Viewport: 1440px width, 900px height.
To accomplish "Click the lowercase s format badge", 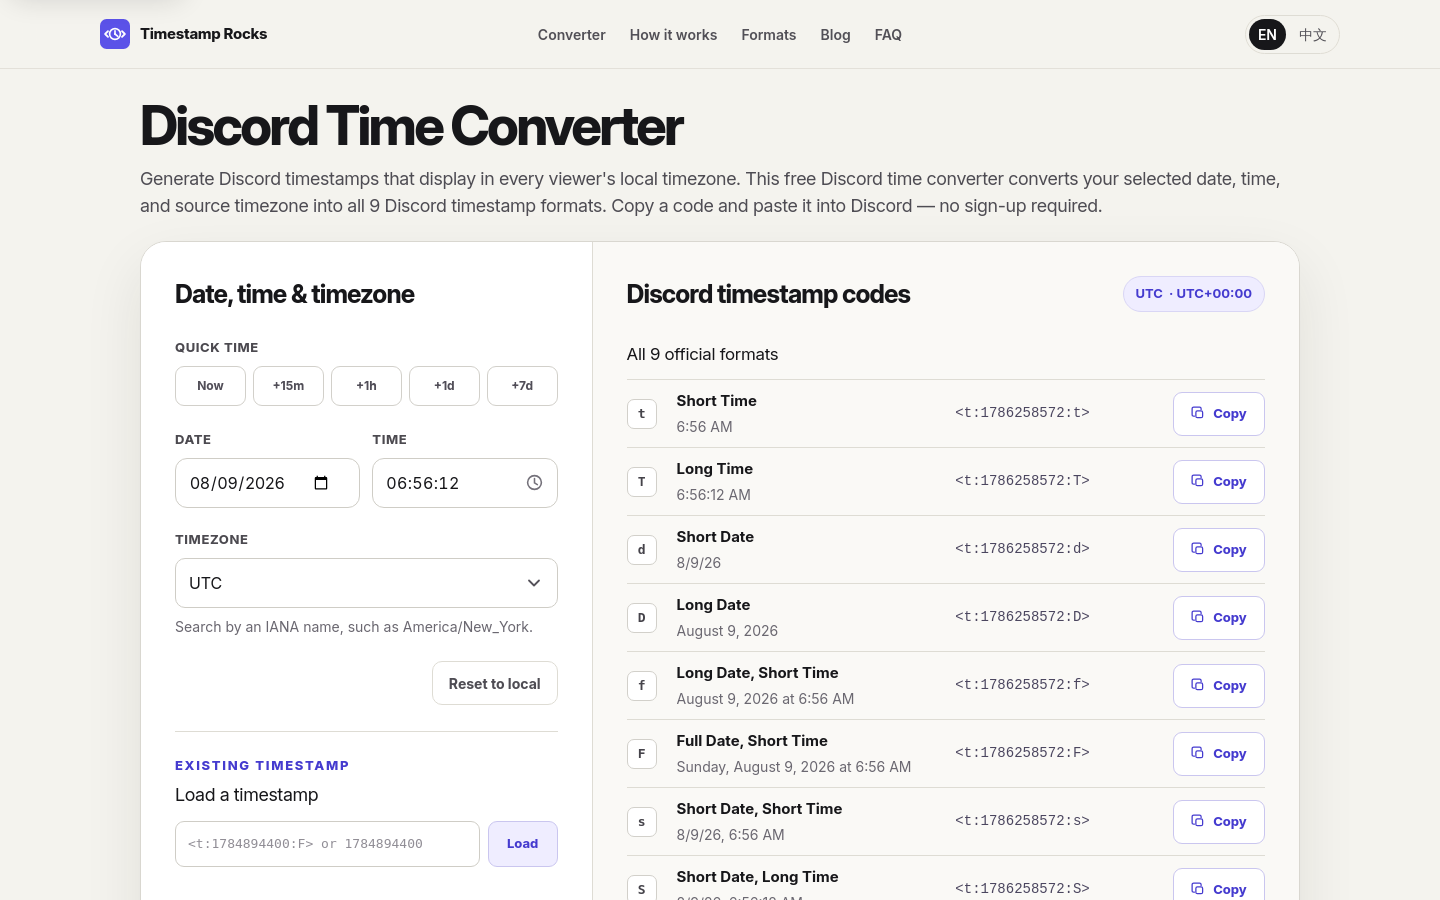I will [642, 822].
